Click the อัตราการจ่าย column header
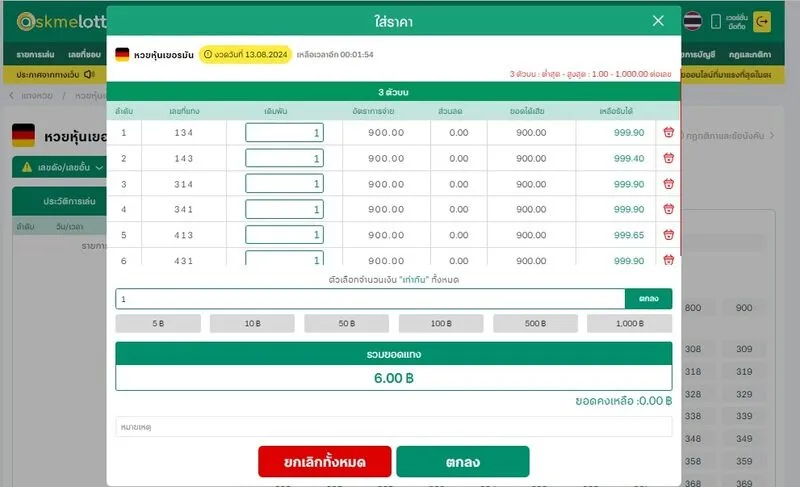The width and height of the screenshot is (800, 487). coord(373,111)
